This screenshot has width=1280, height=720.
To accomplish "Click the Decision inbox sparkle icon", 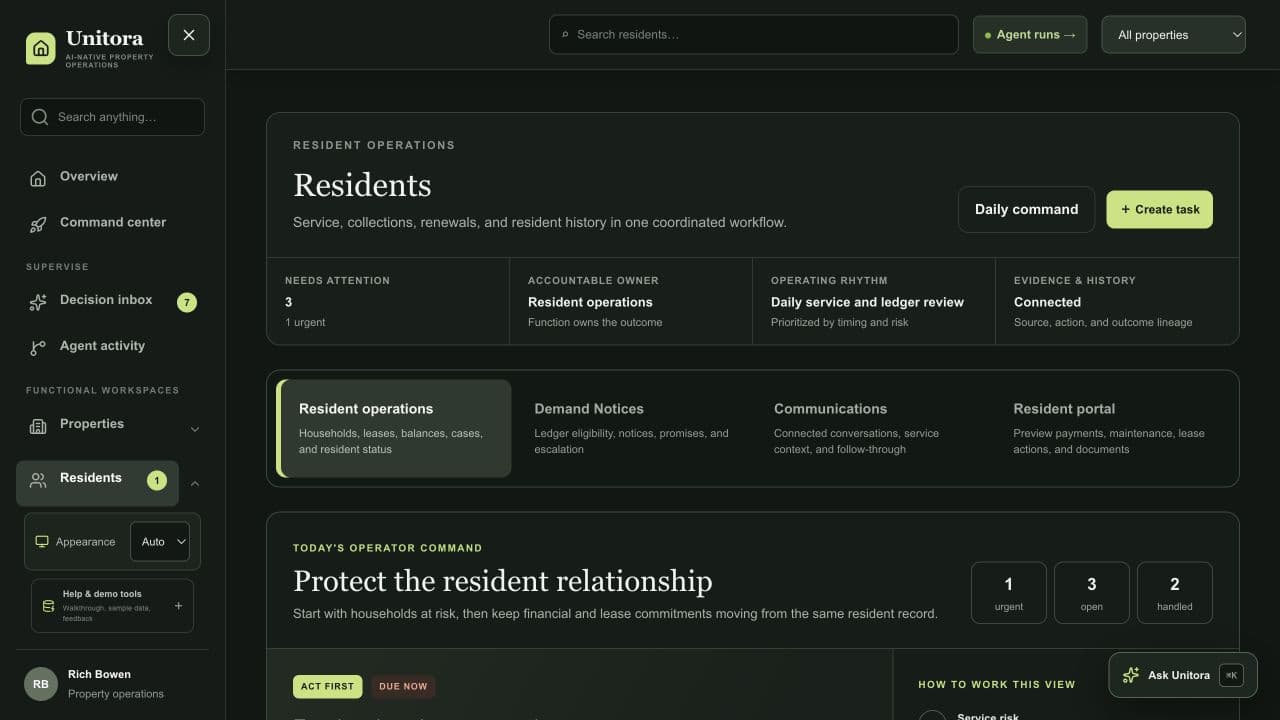I will (38, 301).
